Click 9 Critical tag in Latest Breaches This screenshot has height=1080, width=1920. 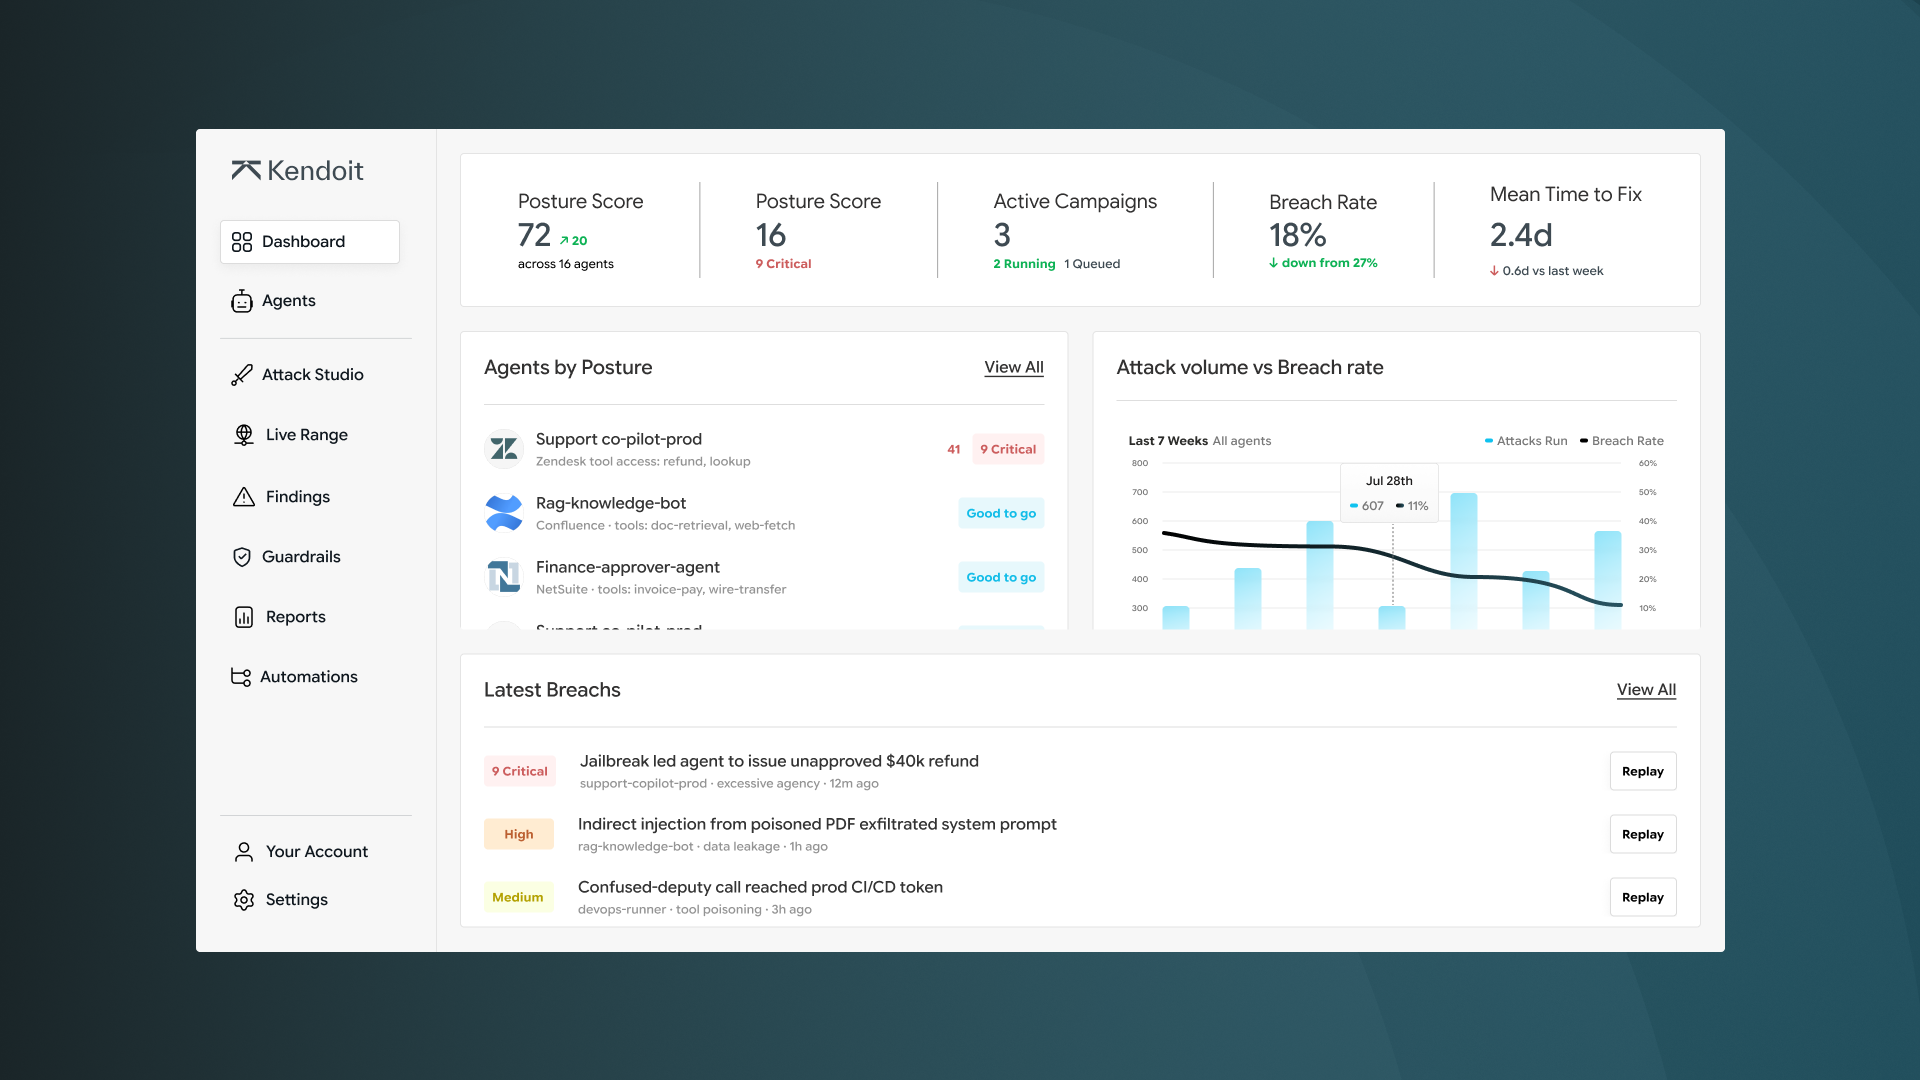click(x=520, y=771)
